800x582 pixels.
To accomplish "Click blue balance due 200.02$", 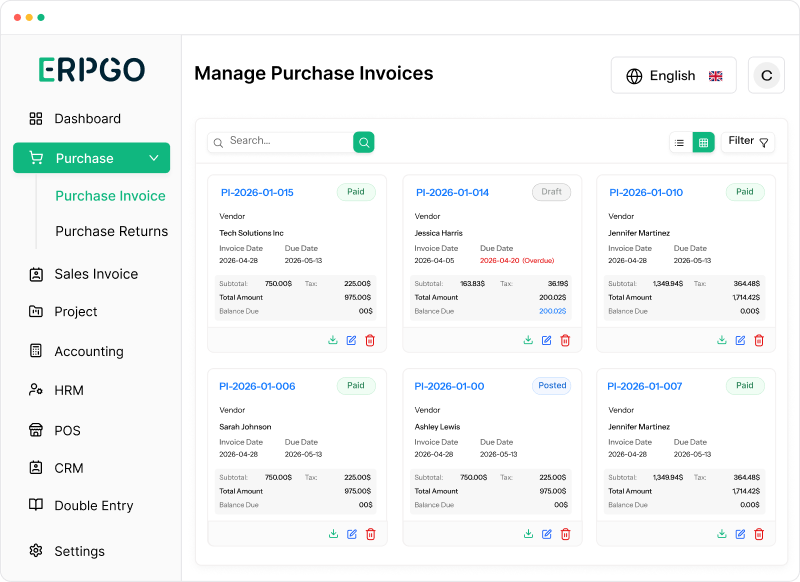I will pyautogui.click(x=553, y=311).
